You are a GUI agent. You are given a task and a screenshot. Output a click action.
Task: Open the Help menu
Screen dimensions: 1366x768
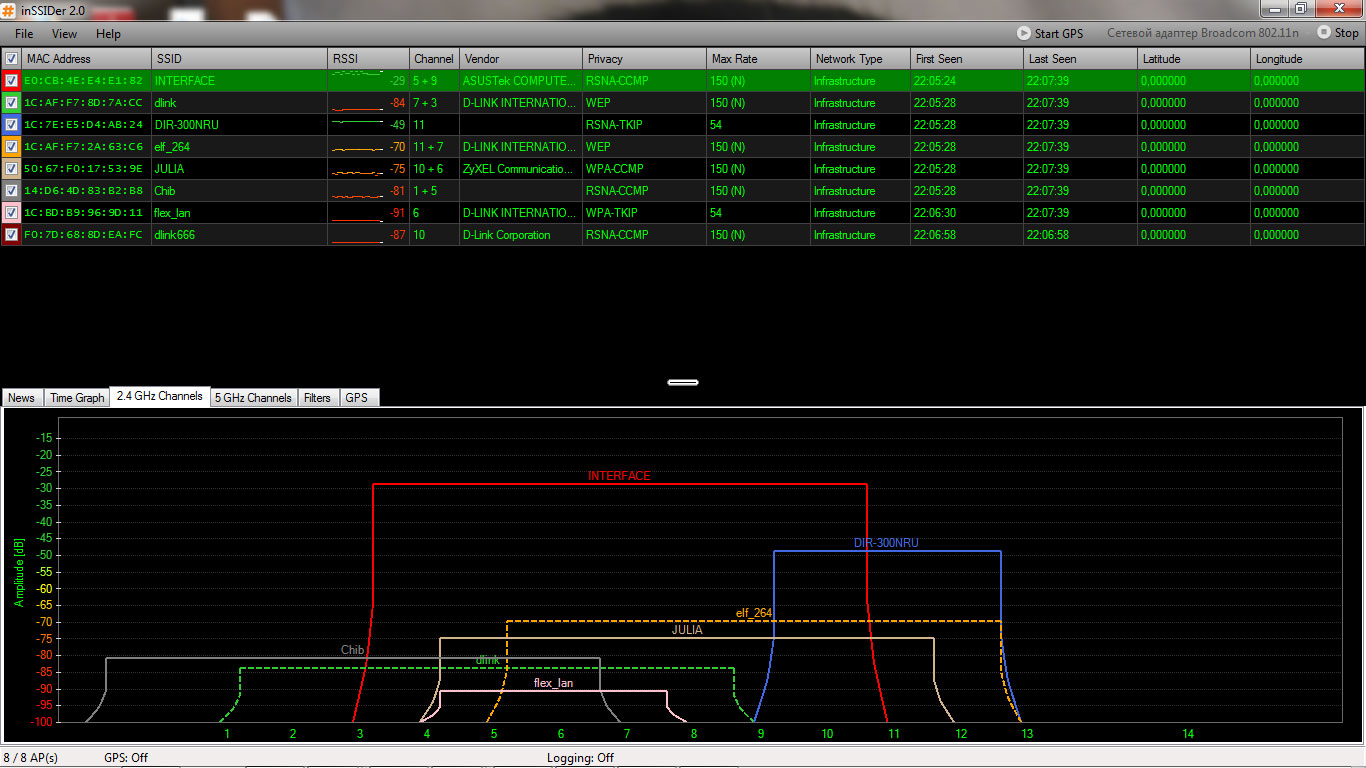pos(108,34)
